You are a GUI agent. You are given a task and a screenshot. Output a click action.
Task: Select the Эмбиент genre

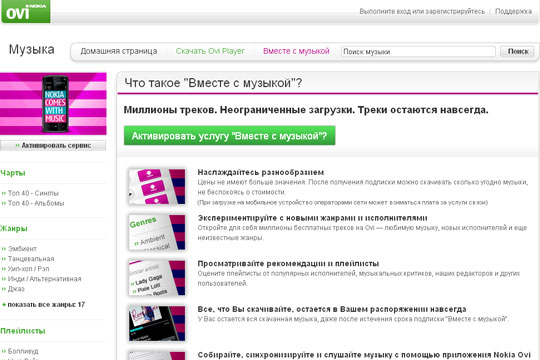tap(22, 249)
